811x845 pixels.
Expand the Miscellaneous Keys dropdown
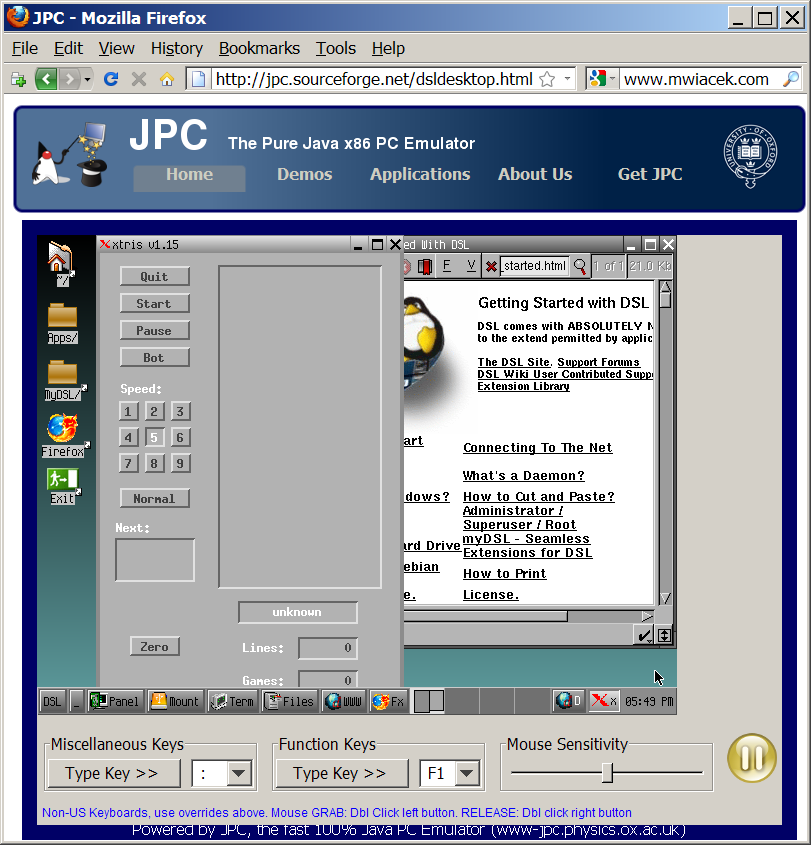238,773
